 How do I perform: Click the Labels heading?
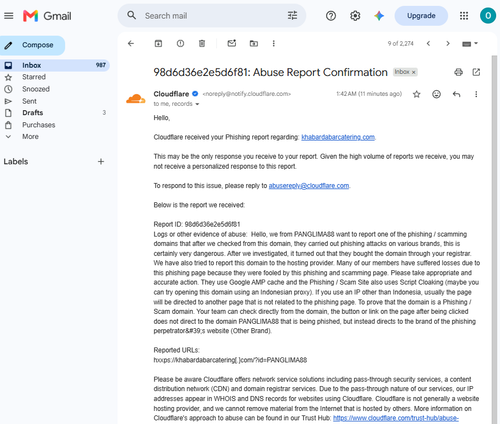point(16,162)
